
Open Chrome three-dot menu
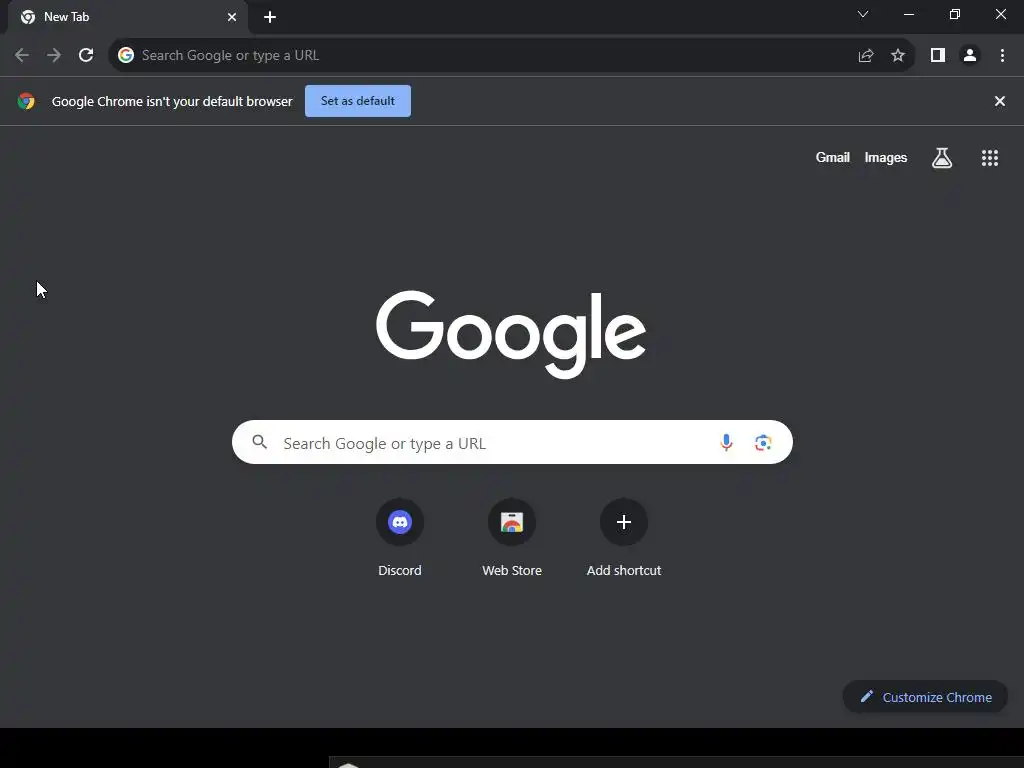click(x=1002, y=56)
